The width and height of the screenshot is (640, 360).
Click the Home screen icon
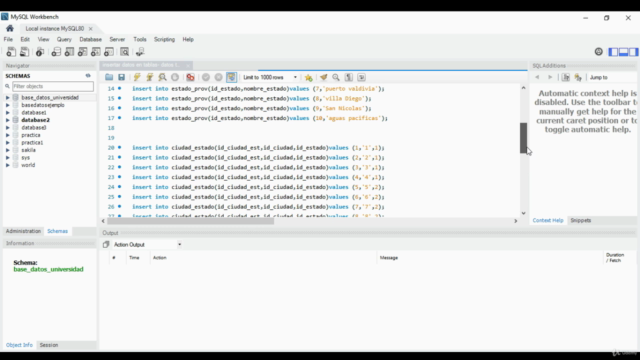point(10,29)
